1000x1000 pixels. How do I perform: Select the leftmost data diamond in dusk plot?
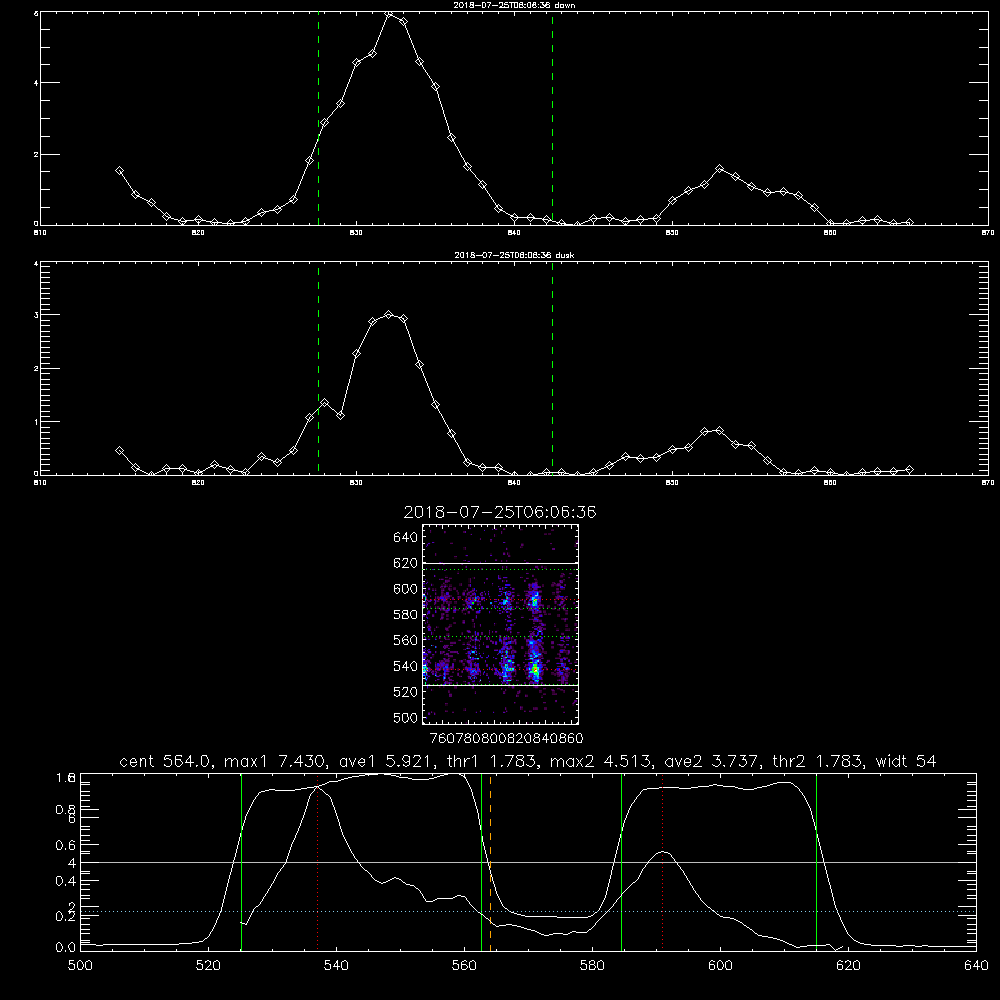click(x=119, y=450)
